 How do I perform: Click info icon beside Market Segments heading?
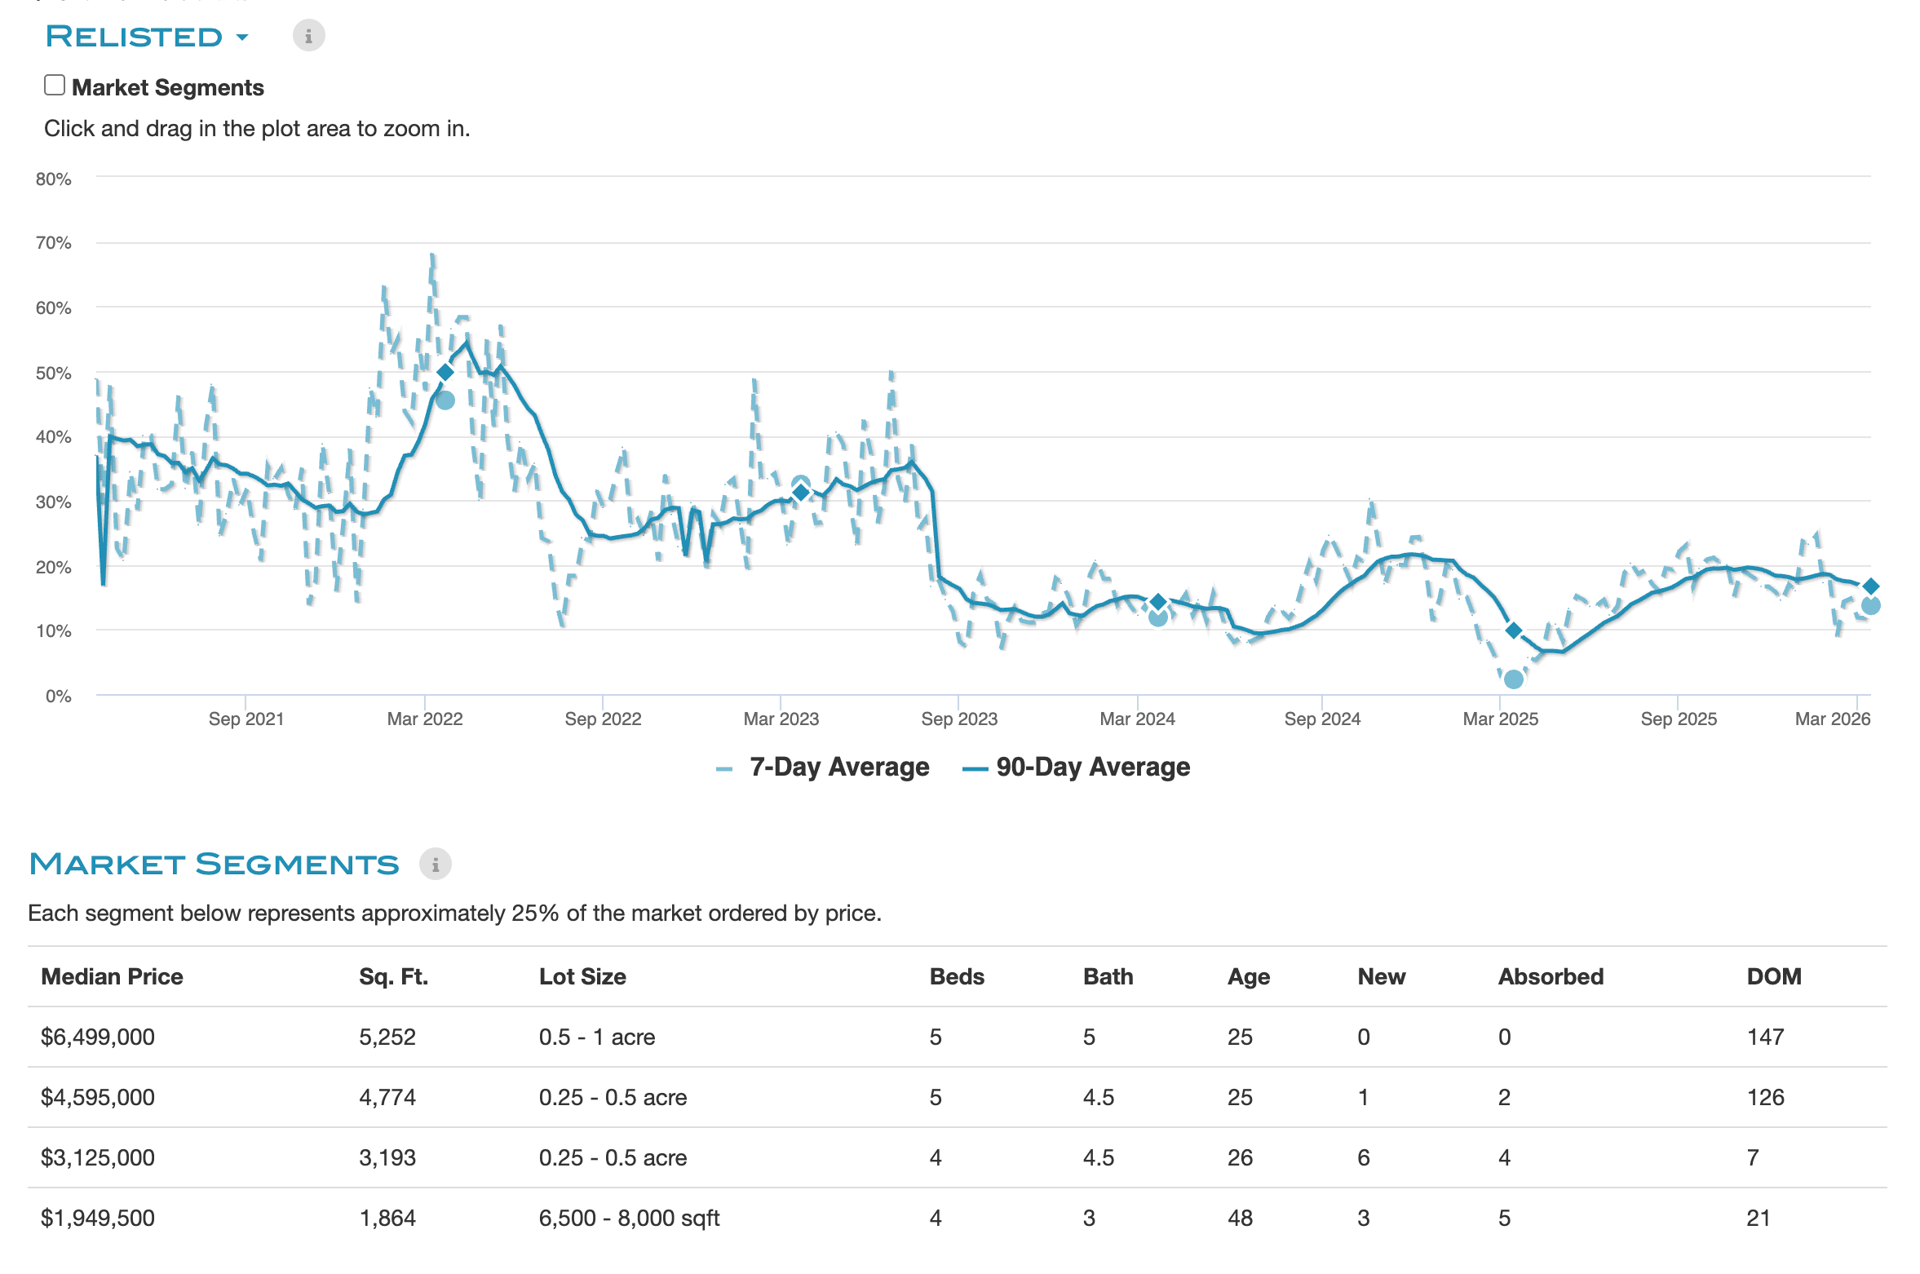tap(435, 864)
